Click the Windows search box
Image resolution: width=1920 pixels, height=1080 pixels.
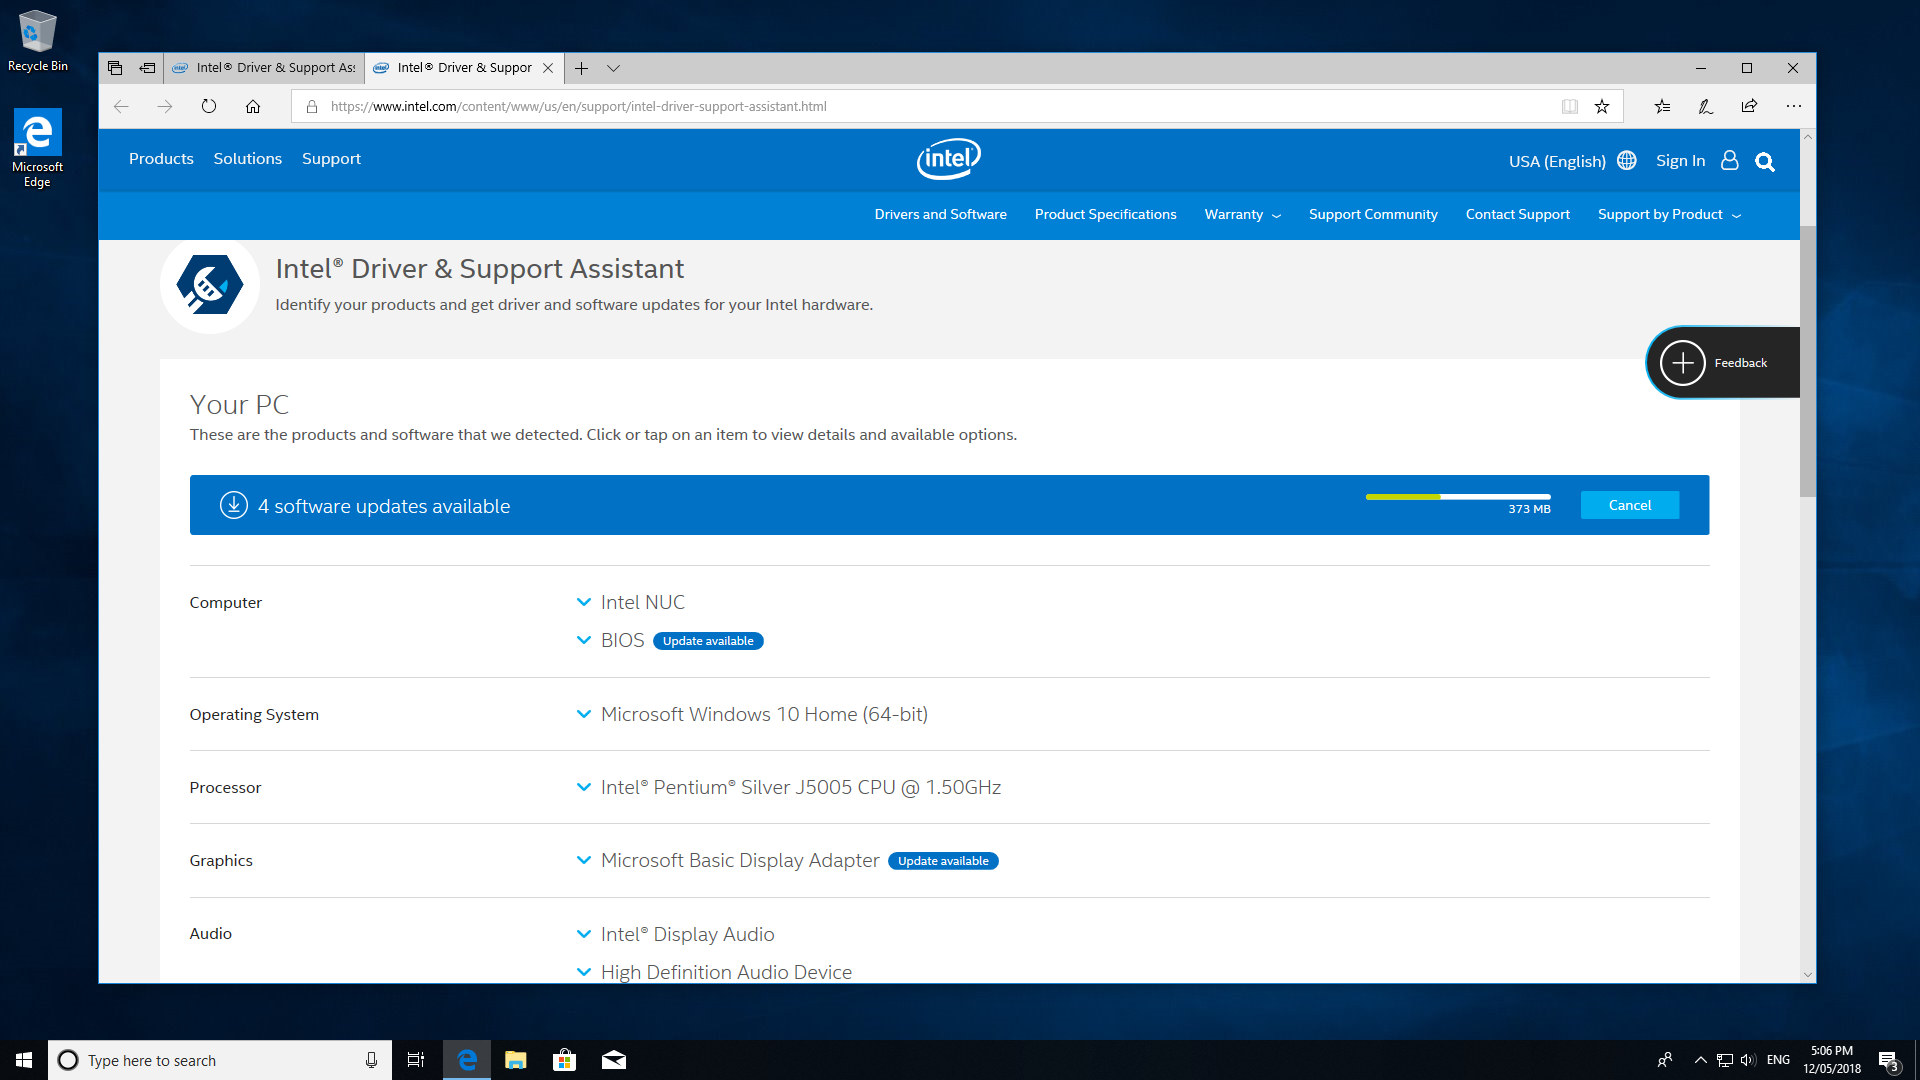(x=220, y=1060)
